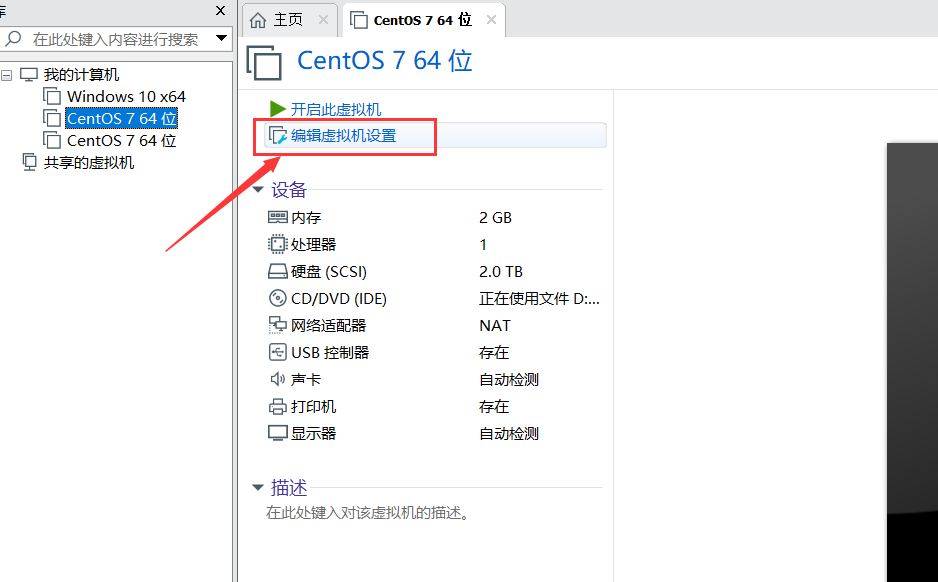The width and height of the screenshot is (938, 582).
Task: Select Windows 10 x64 in the library tree
Action: (x=126, y=96)
